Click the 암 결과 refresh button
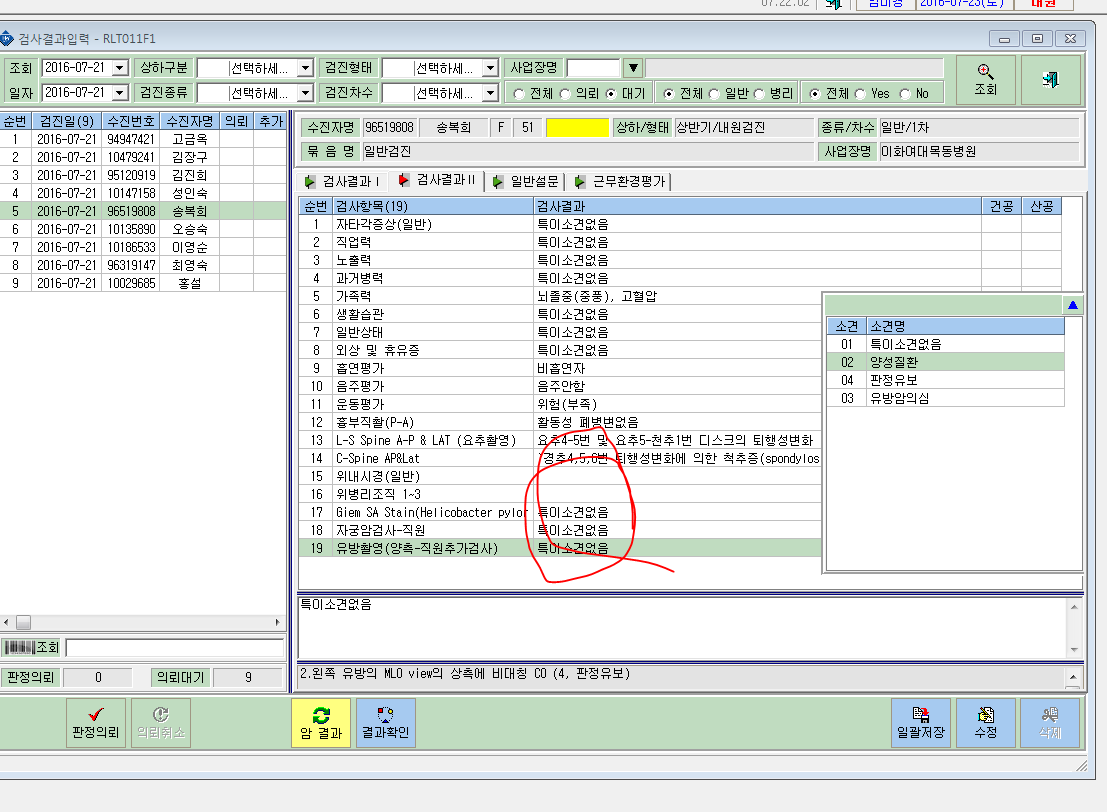The height and width of the screenshot is (812, 1107). [x=321, y=723]
